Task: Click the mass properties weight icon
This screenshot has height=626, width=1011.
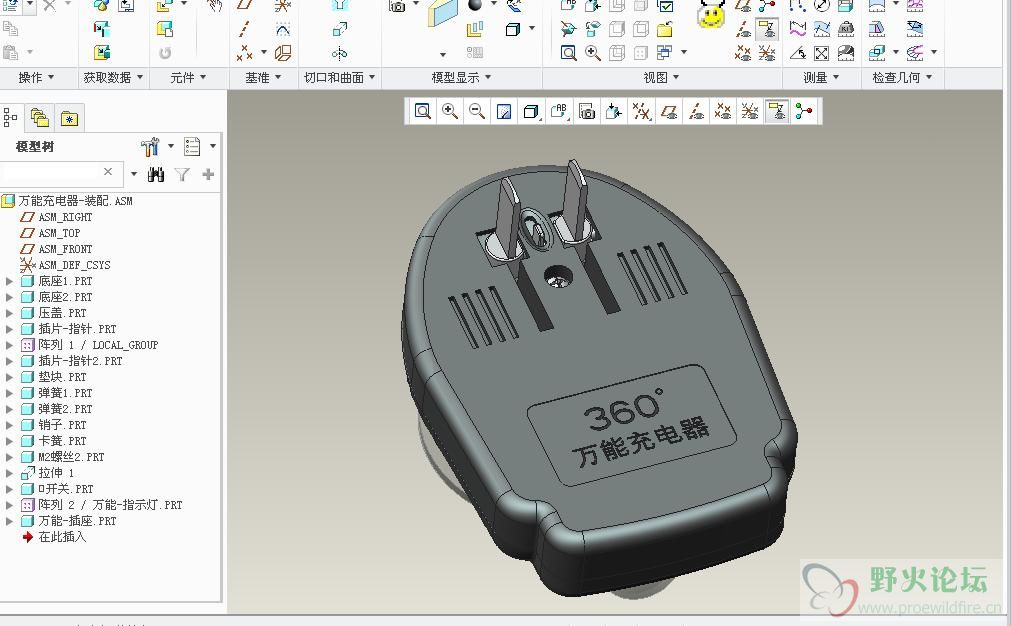Action: coord(846,29)
